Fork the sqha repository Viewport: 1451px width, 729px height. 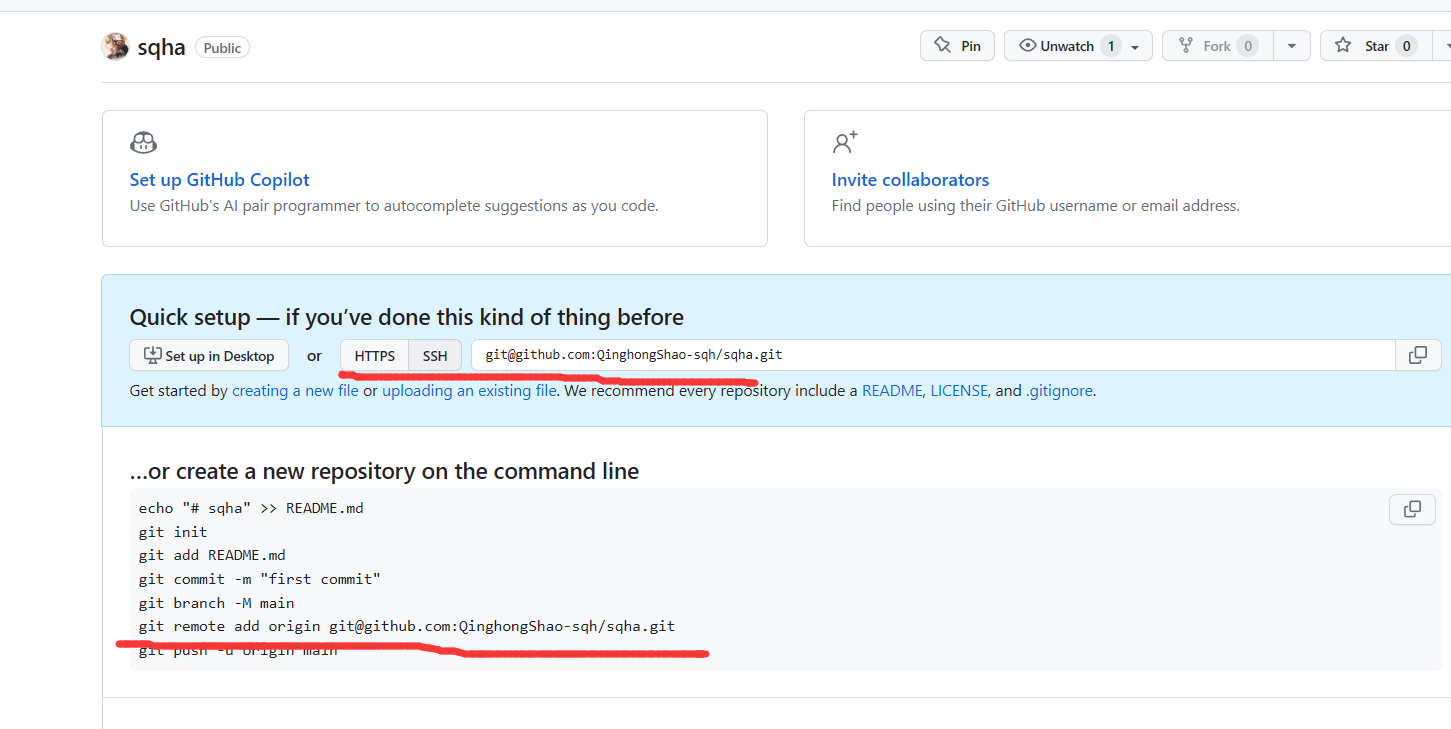click(1217, 46)
